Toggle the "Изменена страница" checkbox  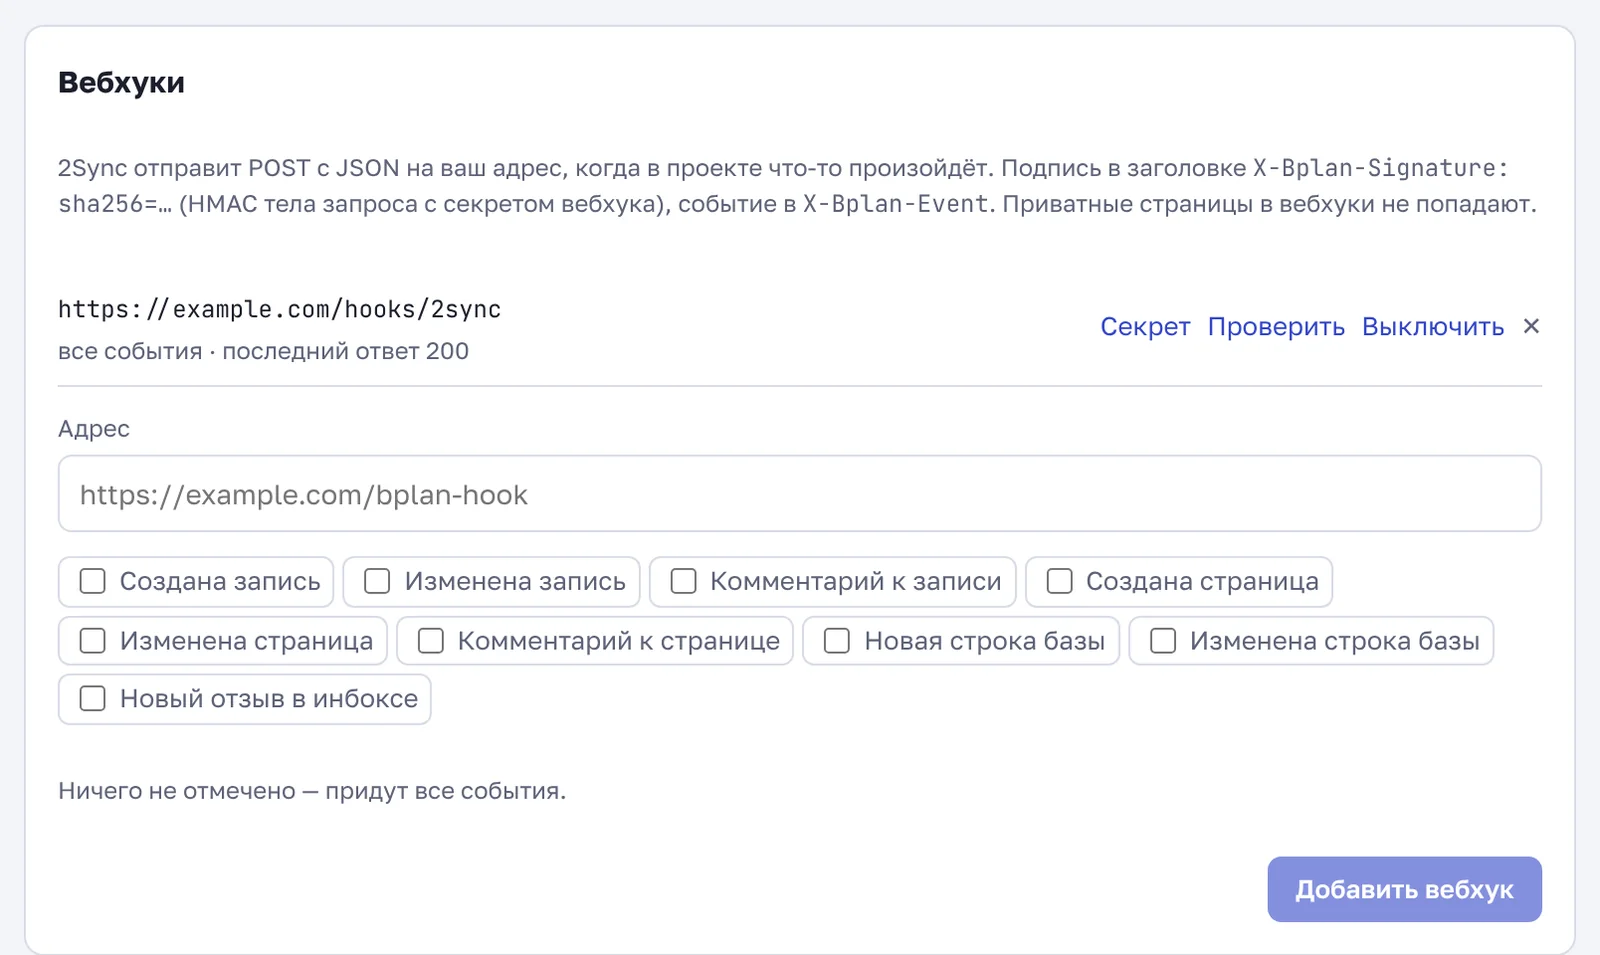click(92, 640)
